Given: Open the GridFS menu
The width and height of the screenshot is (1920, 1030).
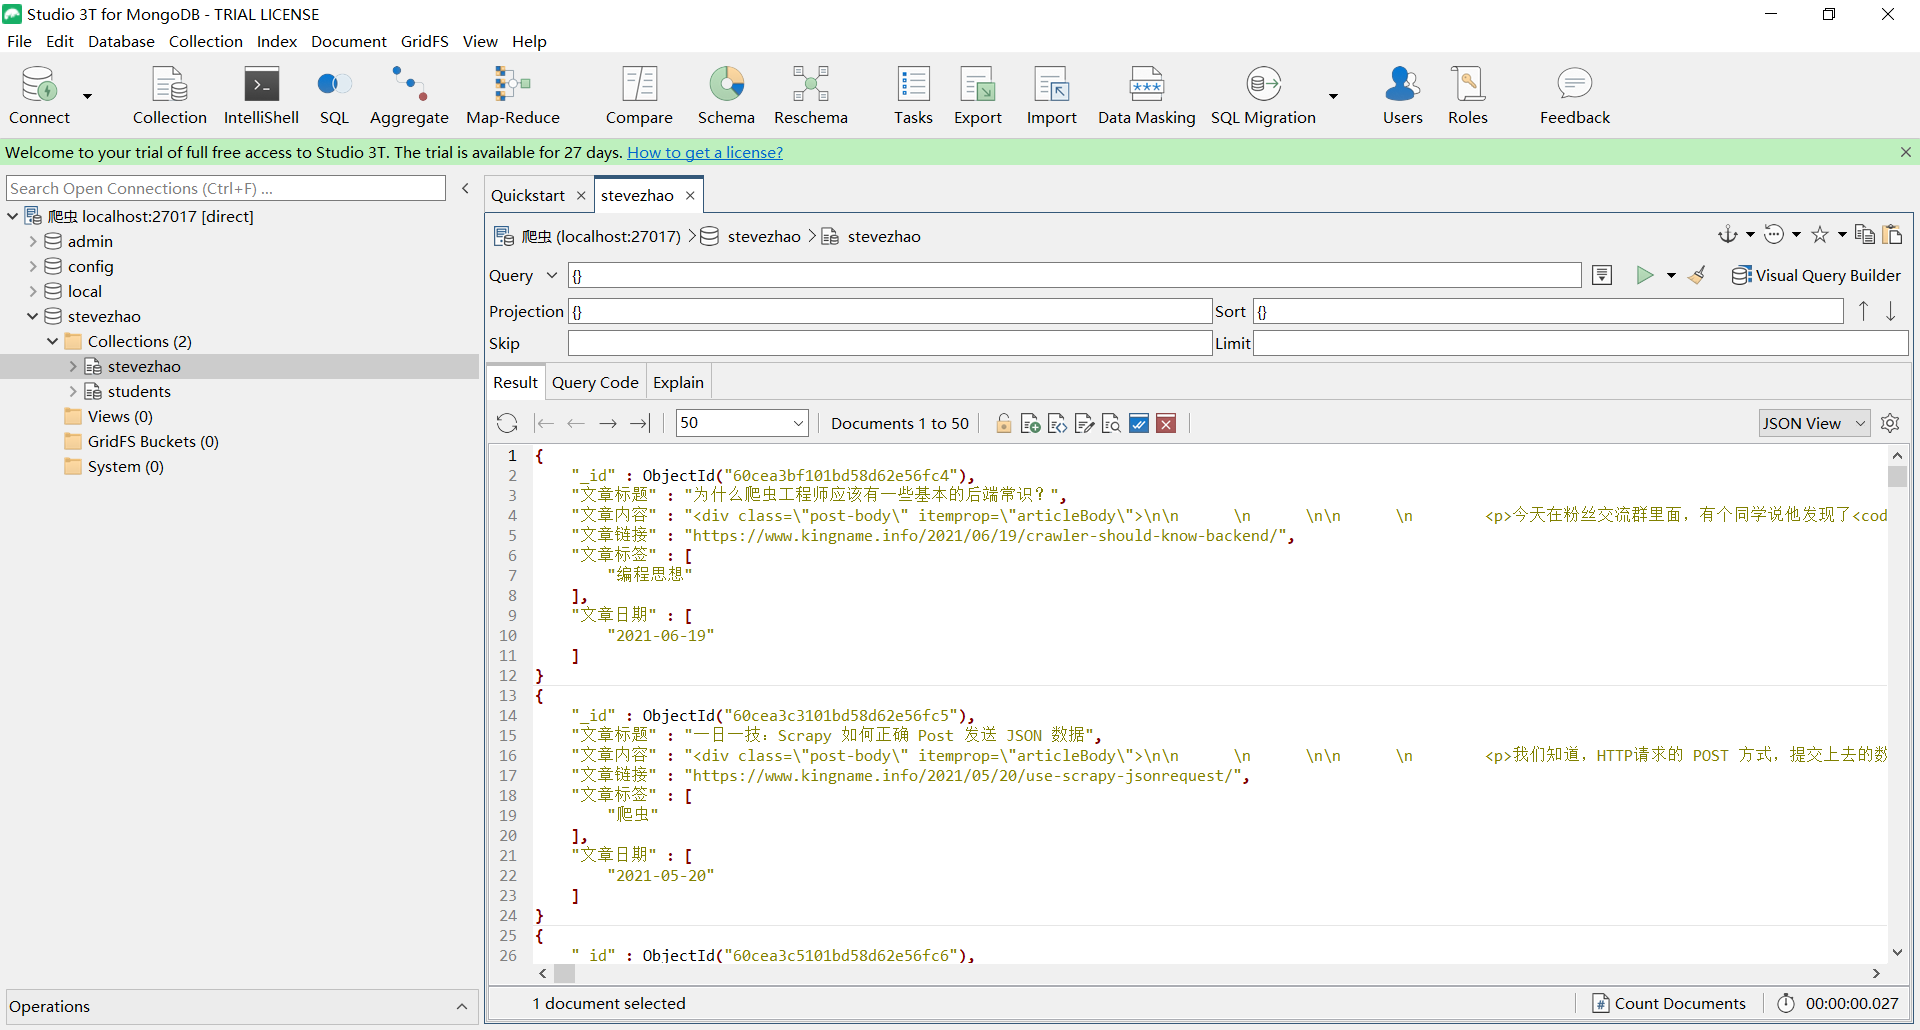Looking at the screenshot, I should pyautogui.click(x=424, y=41).
